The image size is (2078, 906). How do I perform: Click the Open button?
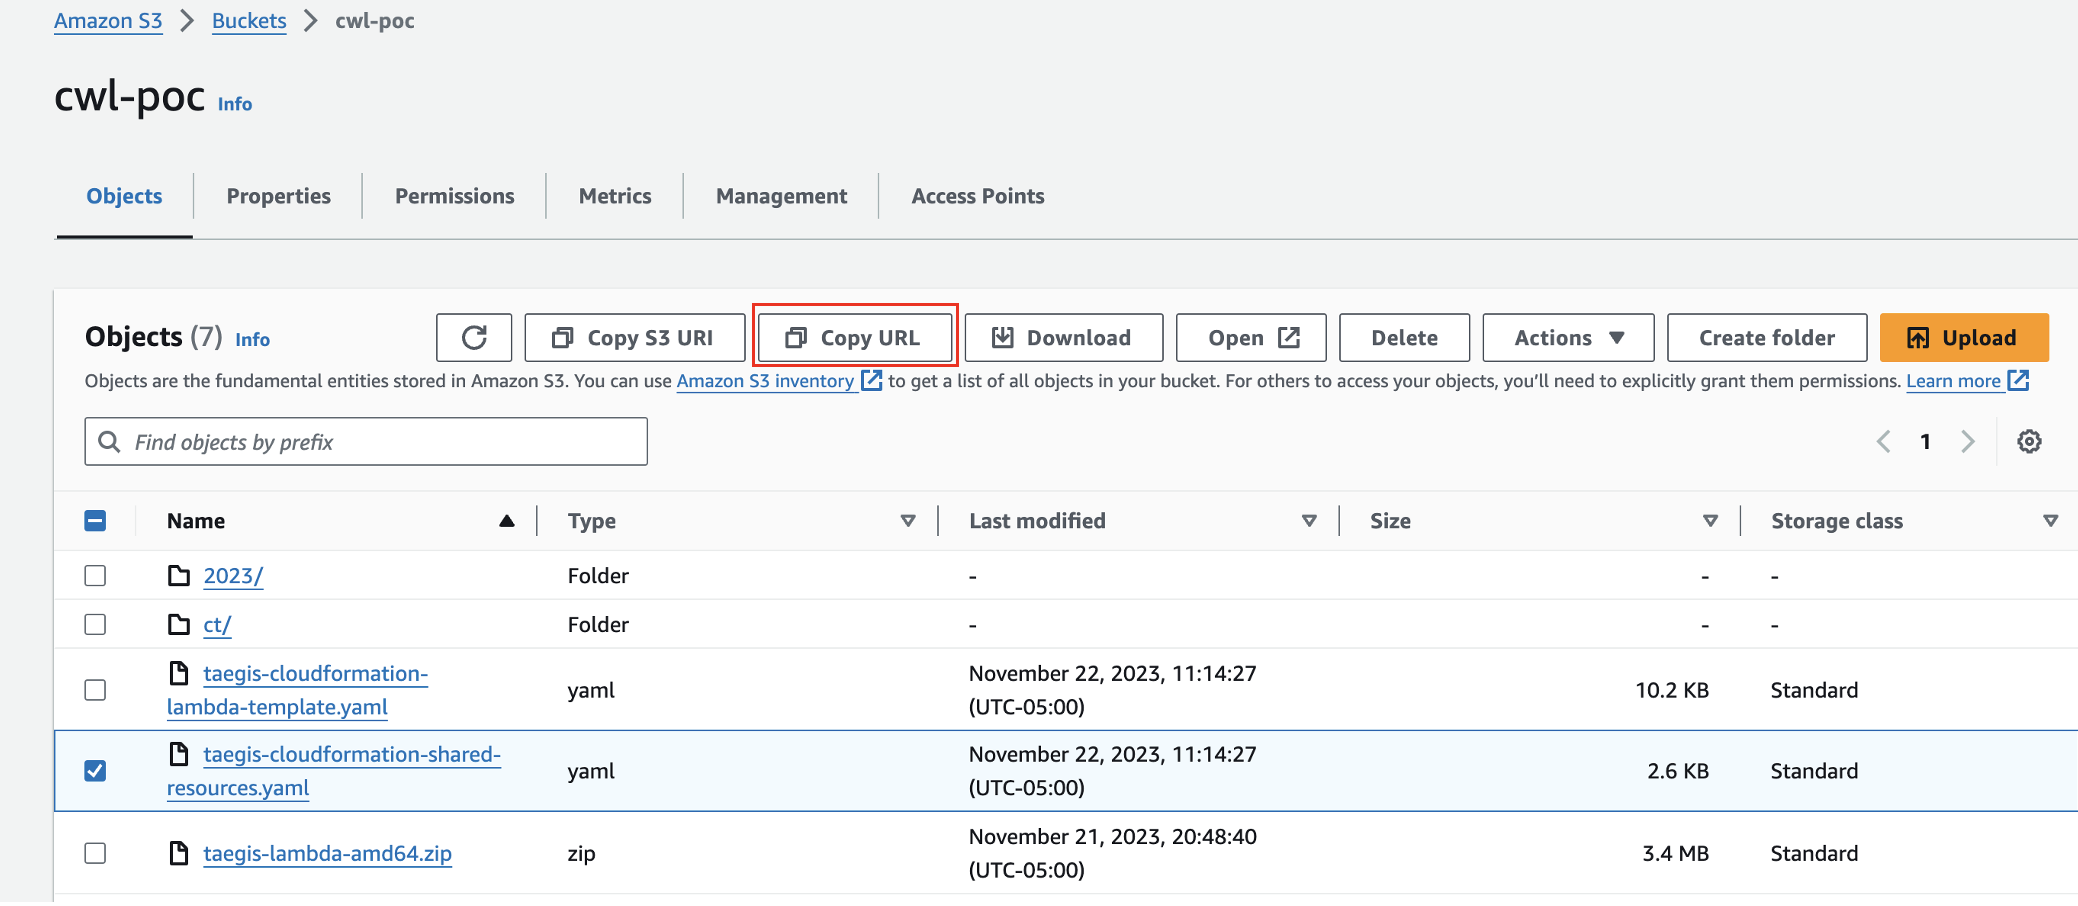point(1251,338)
